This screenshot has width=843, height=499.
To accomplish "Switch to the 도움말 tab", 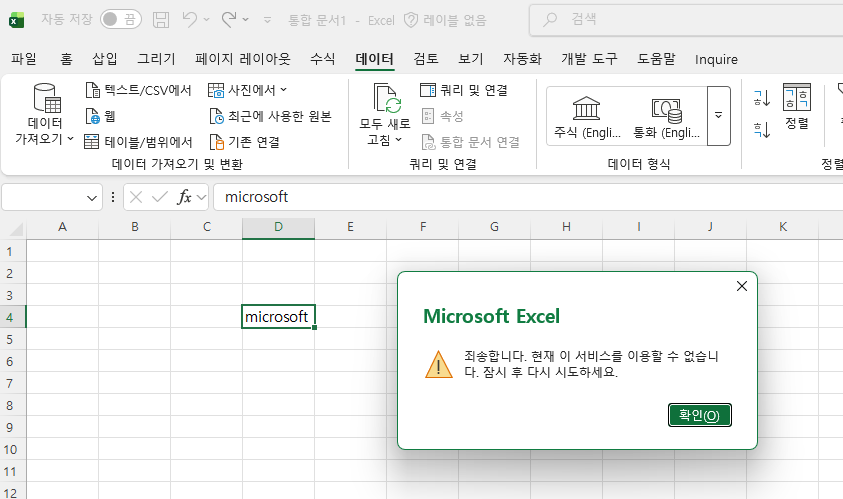I will pos(656,59).
